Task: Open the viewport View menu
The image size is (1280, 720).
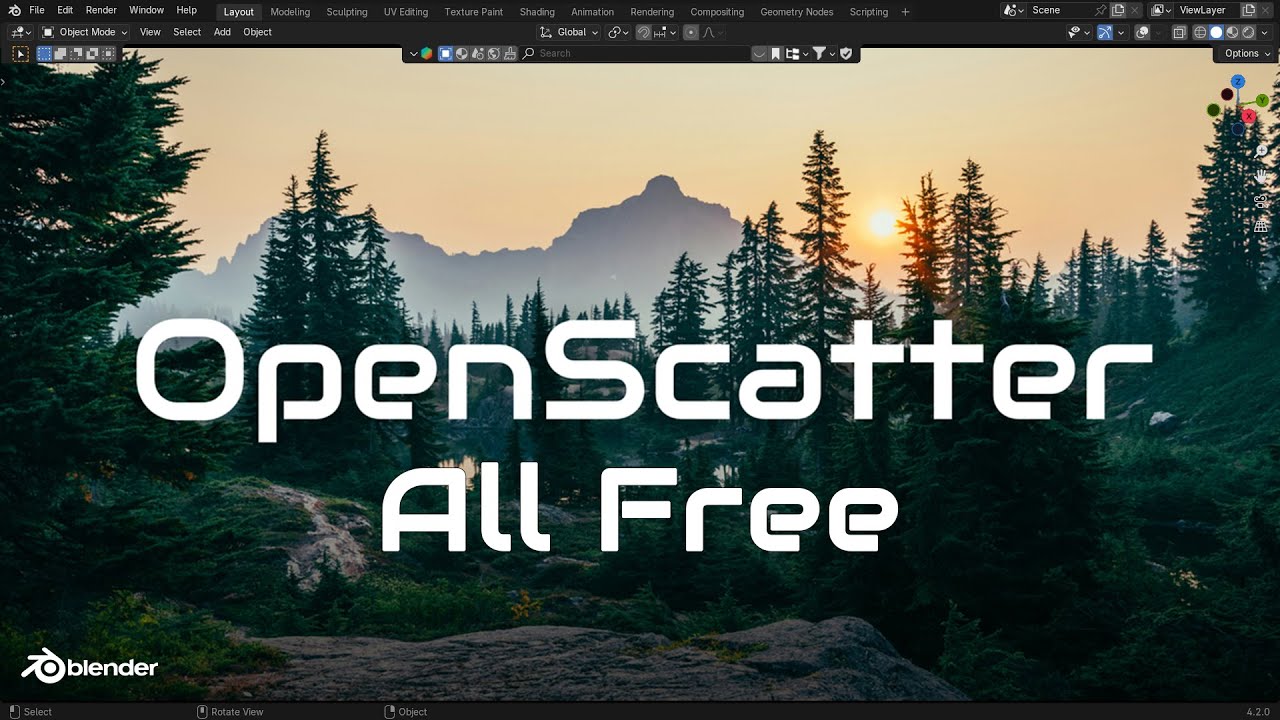Action: coord(150,32)
